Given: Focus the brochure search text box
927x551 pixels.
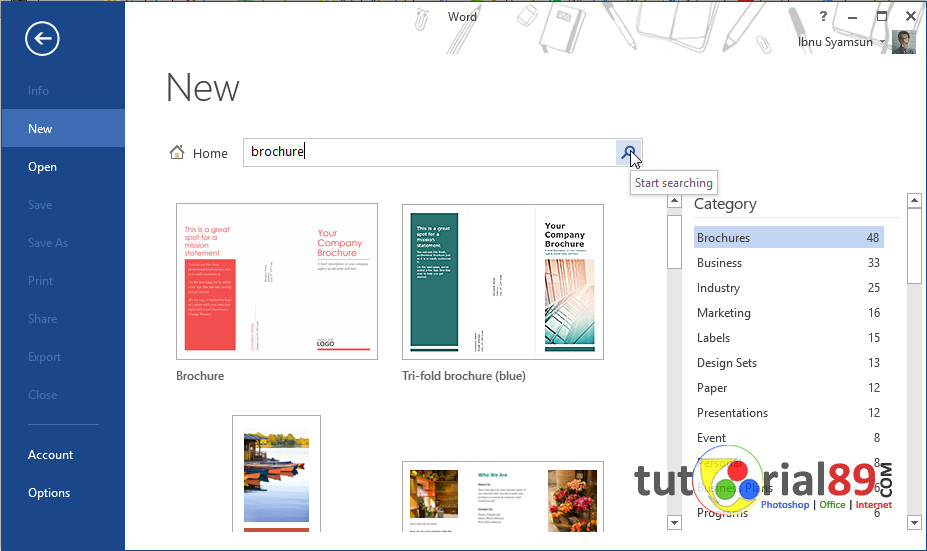Looking at the screenshot, I should click(430, 153).
